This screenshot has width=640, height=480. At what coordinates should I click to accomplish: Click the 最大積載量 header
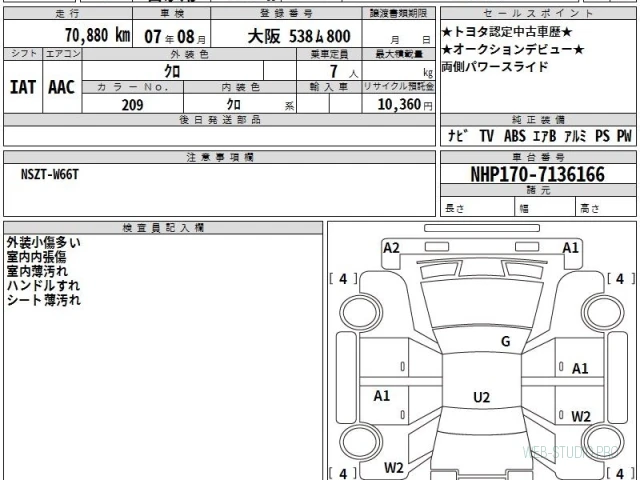click(x=398, y=54)
